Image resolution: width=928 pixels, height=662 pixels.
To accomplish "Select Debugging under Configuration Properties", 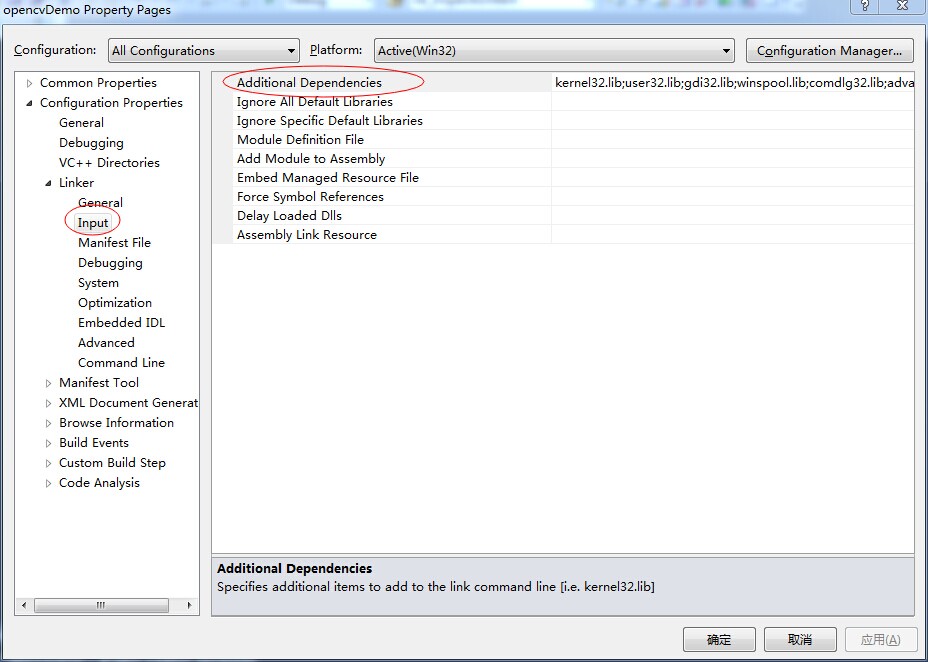I will click(91, 143).
